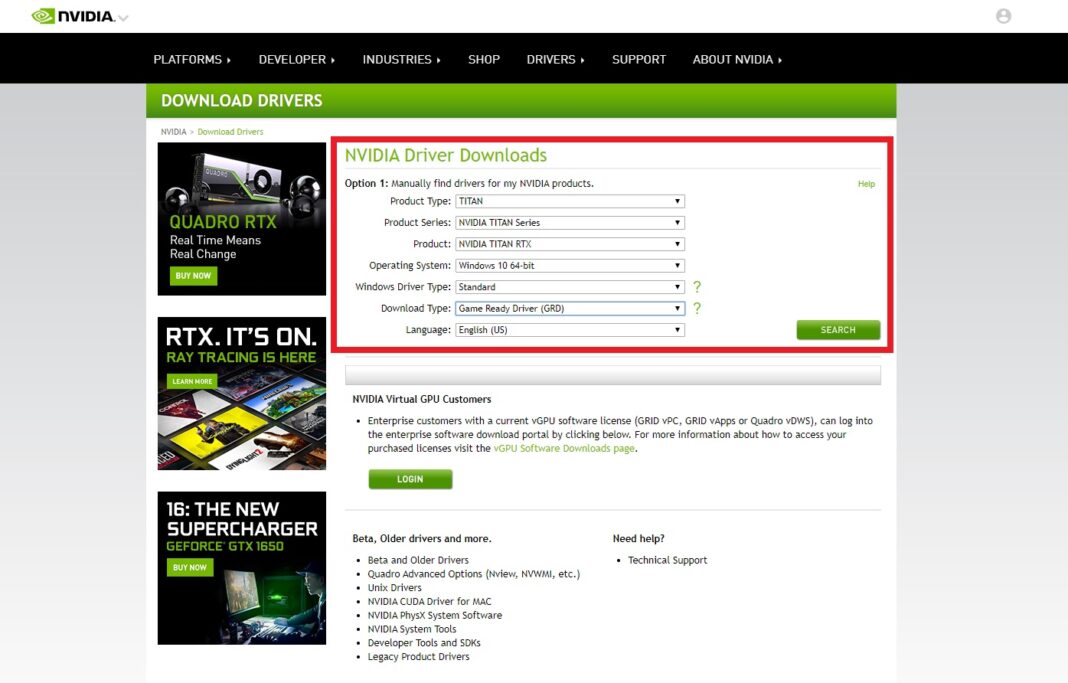The width and height of the screenshot is (1068, 683).
Task: Click the Windows Driver Type help question mark
Action: [x=697, y=287]
